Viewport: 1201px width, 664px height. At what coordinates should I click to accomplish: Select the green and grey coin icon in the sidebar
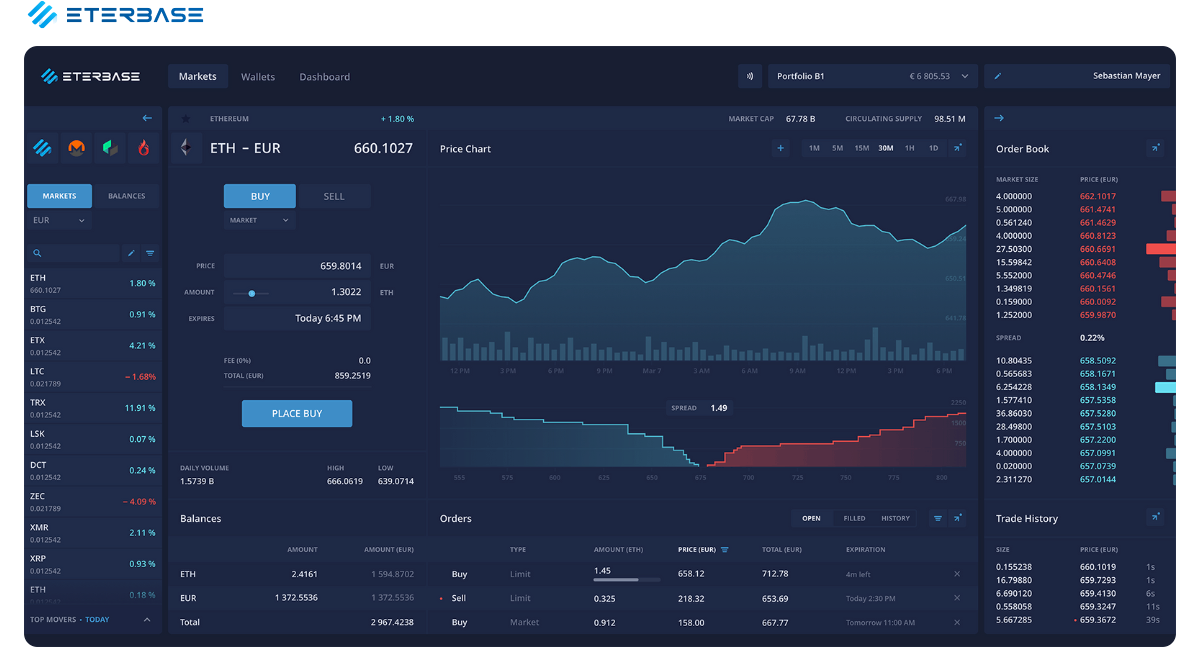111,148
